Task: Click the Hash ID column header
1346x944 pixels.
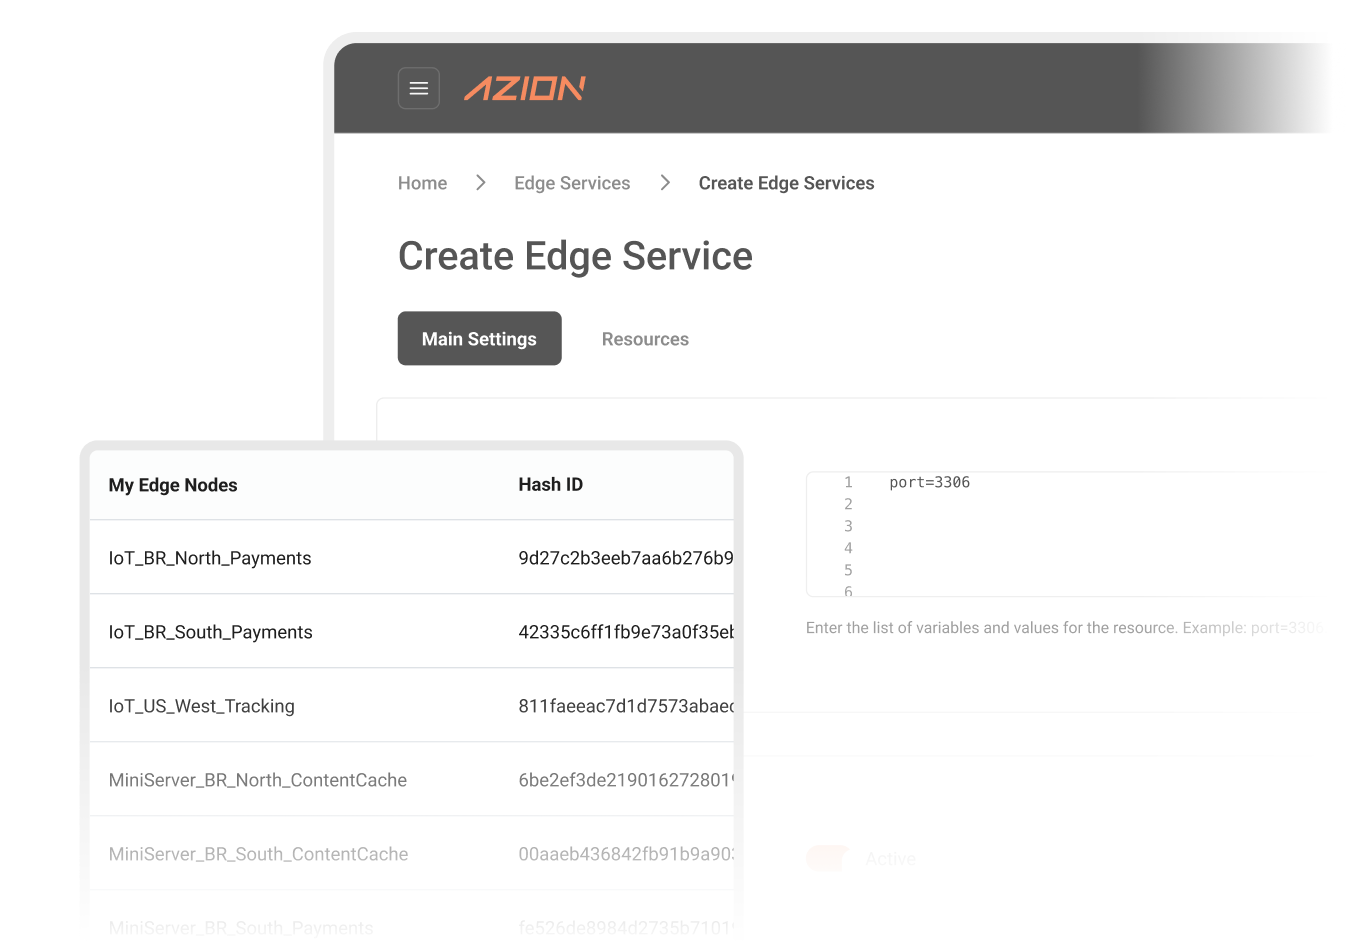Action: (x=550, y=485)
